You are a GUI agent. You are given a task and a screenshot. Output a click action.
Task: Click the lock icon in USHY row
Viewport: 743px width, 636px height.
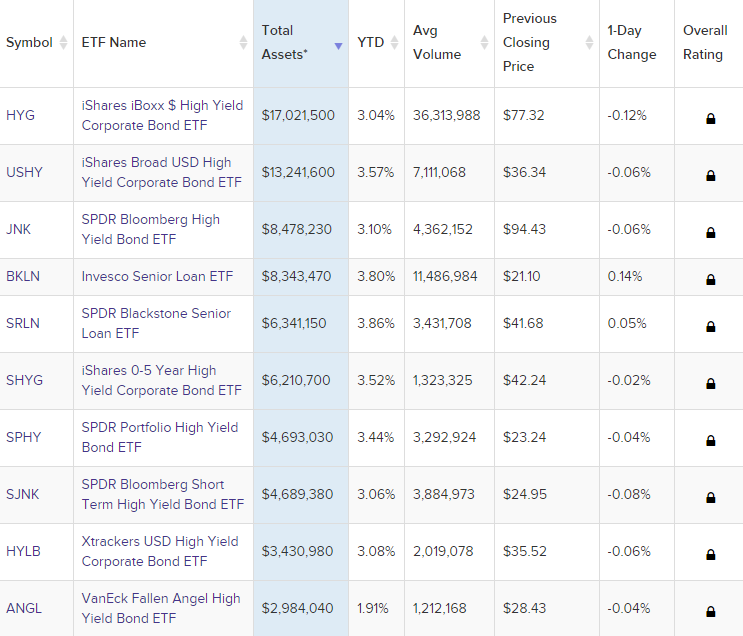(710, 175)
